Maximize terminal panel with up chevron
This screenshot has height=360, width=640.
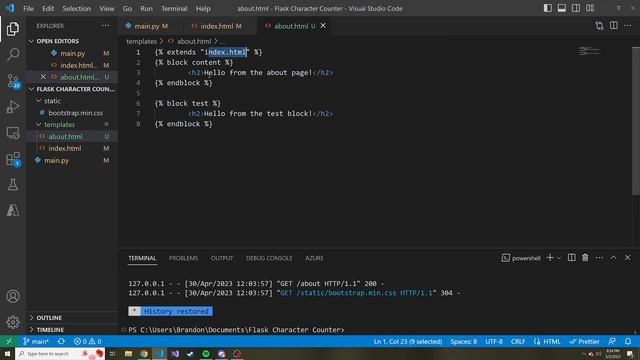pyautogui.click(x=613, y=258)
